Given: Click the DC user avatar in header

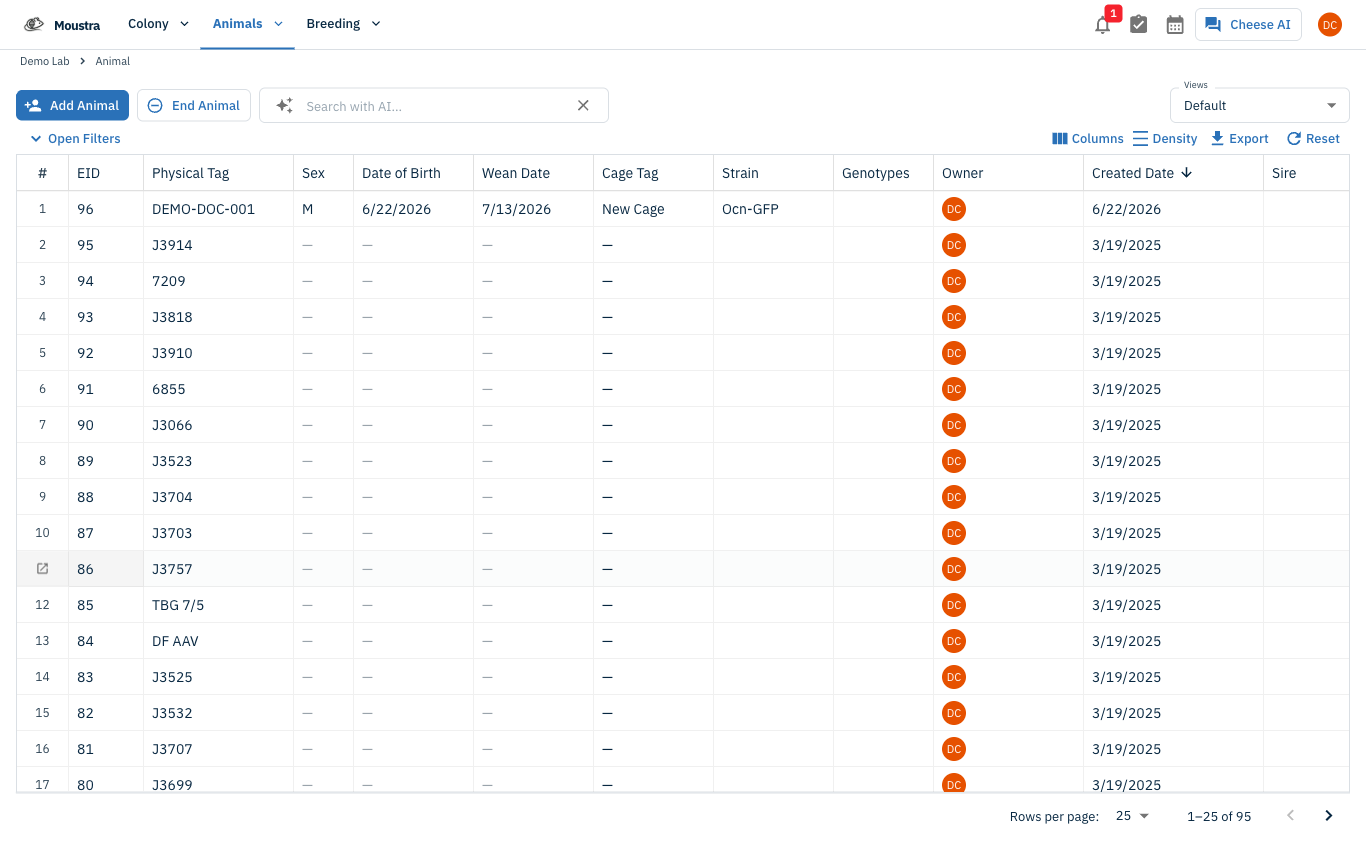Looking at the screenshot, I should pyautogui.click(x=1329, y=25).
